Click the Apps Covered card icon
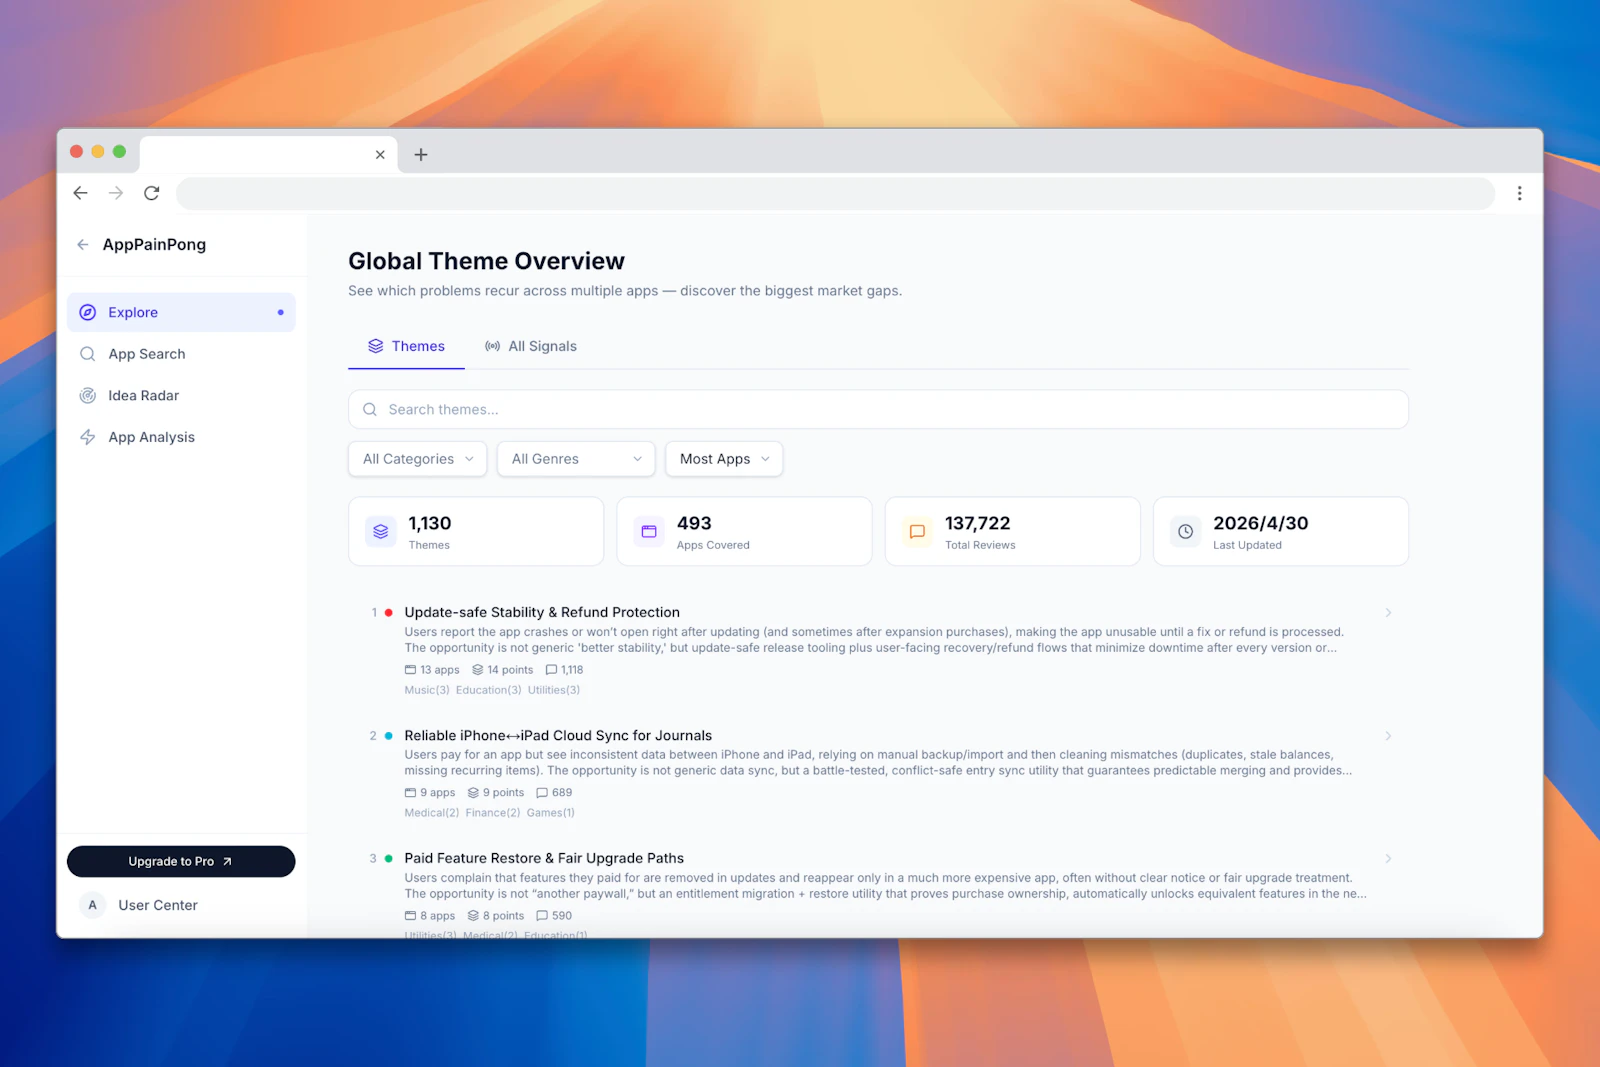This screenshot has width=1600, height=1067. 649,532
